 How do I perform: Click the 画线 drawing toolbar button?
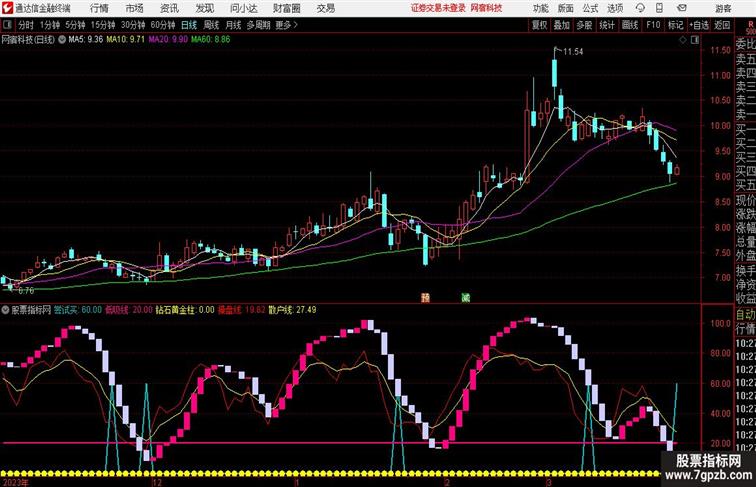630,25
